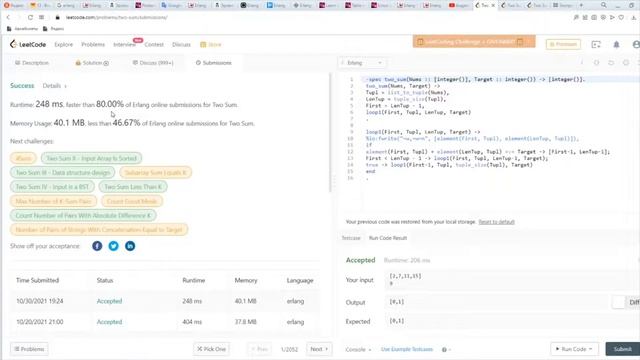Submit the solution
The image size is (640, 360).
[x=623, y=349]
